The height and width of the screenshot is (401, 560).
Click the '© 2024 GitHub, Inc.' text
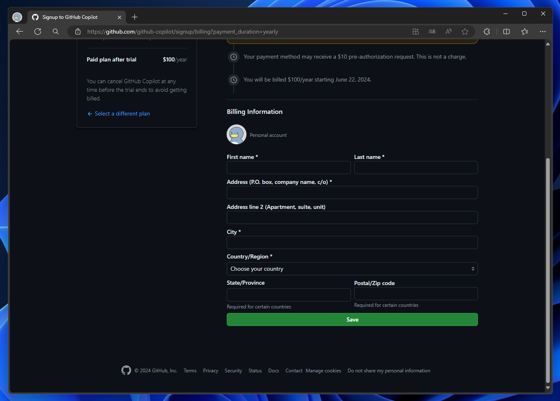[x=156, y=371]
